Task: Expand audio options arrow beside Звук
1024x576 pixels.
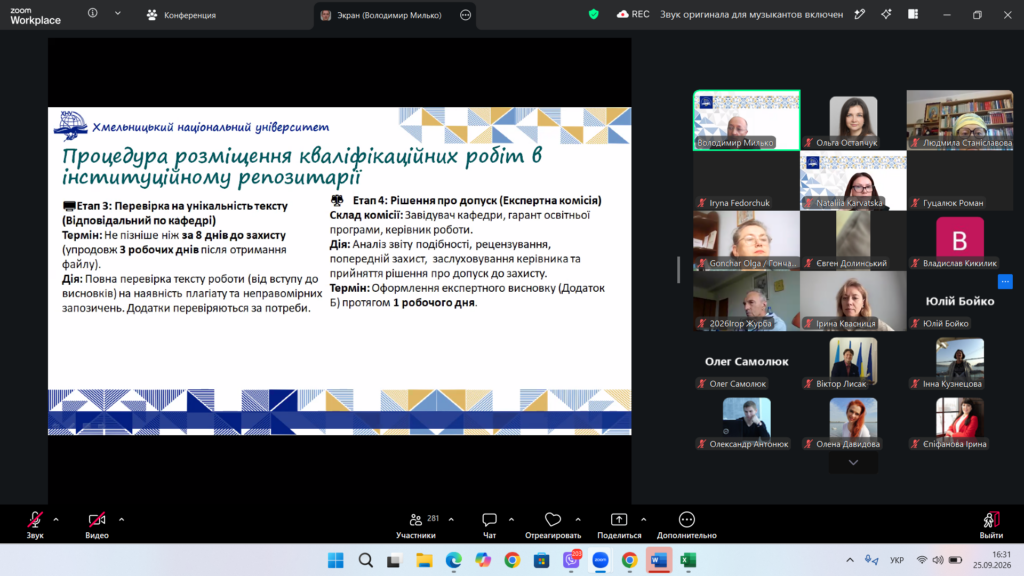Action: [56, 520]
